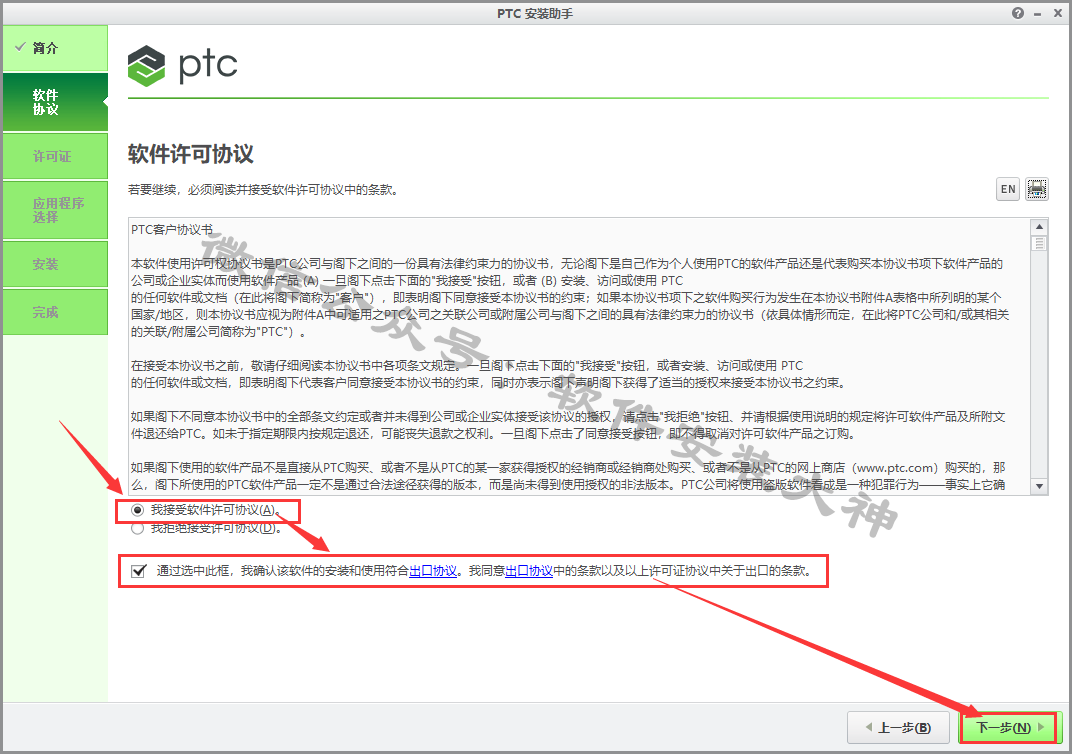This screenshot has width=1072, height=754.
Task: Toggle the export agreement confirmation checkbox
Action: pyautogui.click(x=139, y=571)
